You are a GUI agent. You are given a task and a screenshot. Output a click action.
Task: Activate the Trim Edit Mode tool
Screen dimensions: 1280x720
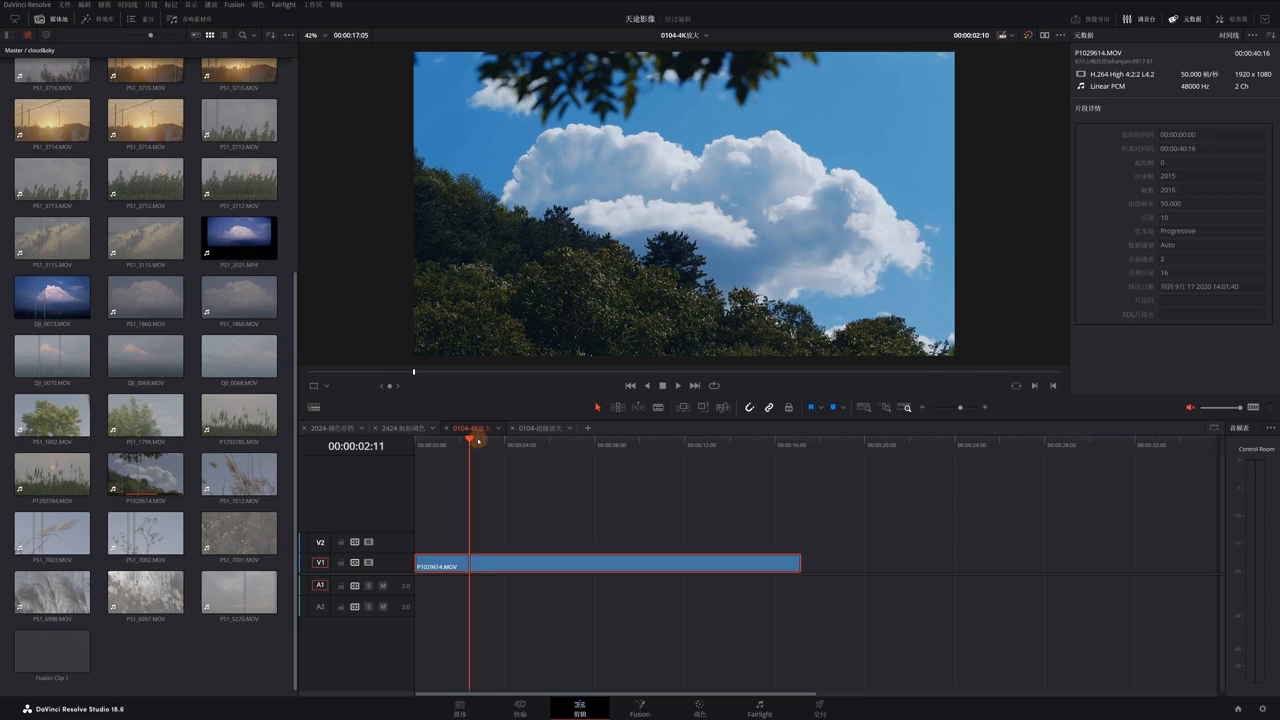pos(618,407)
